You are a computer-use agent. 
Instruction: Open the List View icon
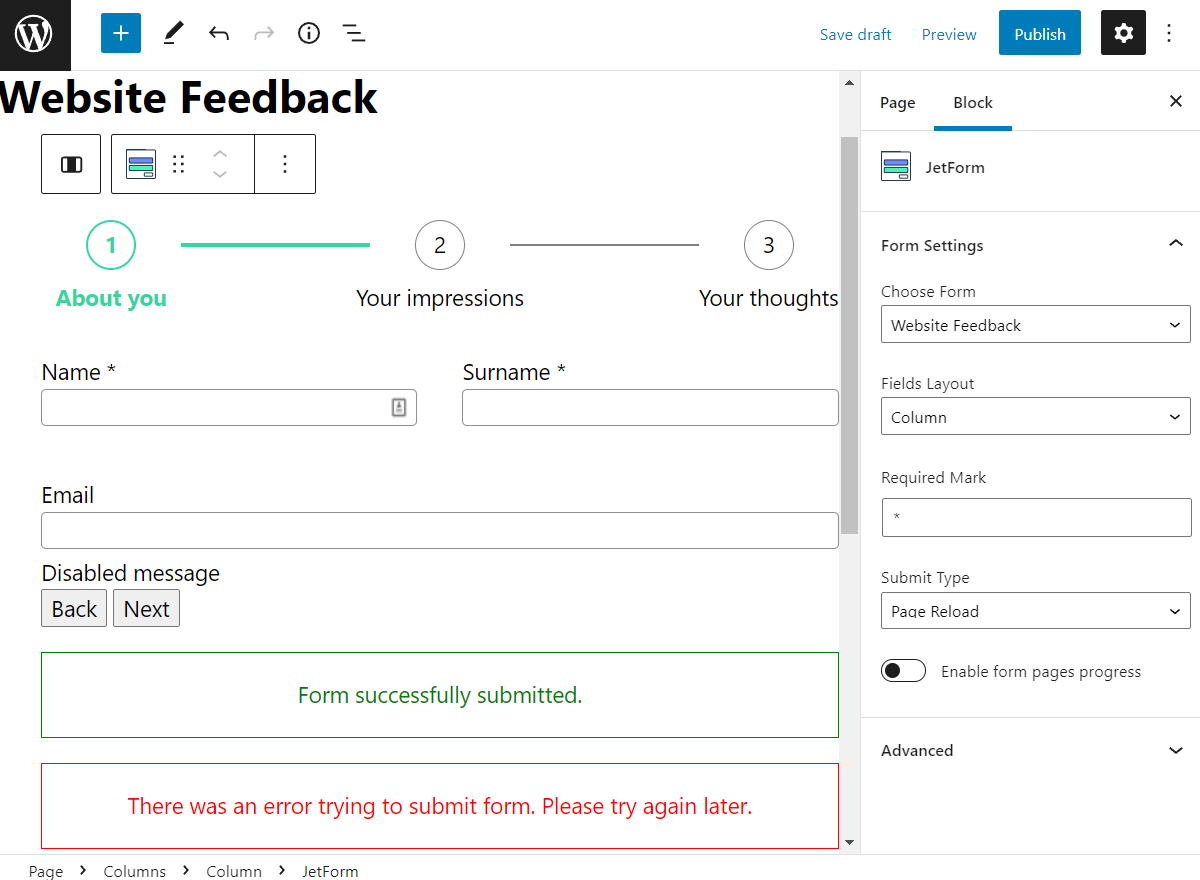coord(354,34)
